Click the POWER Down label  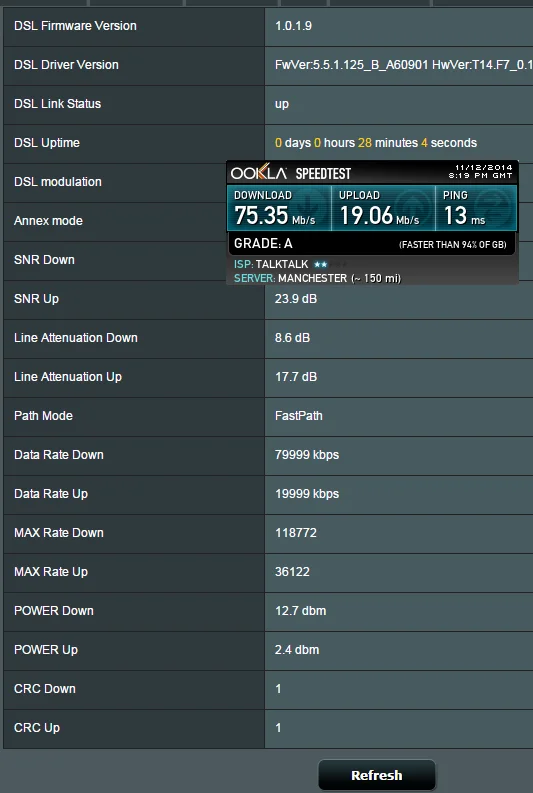pyautogui.click(x=54, y=610)
